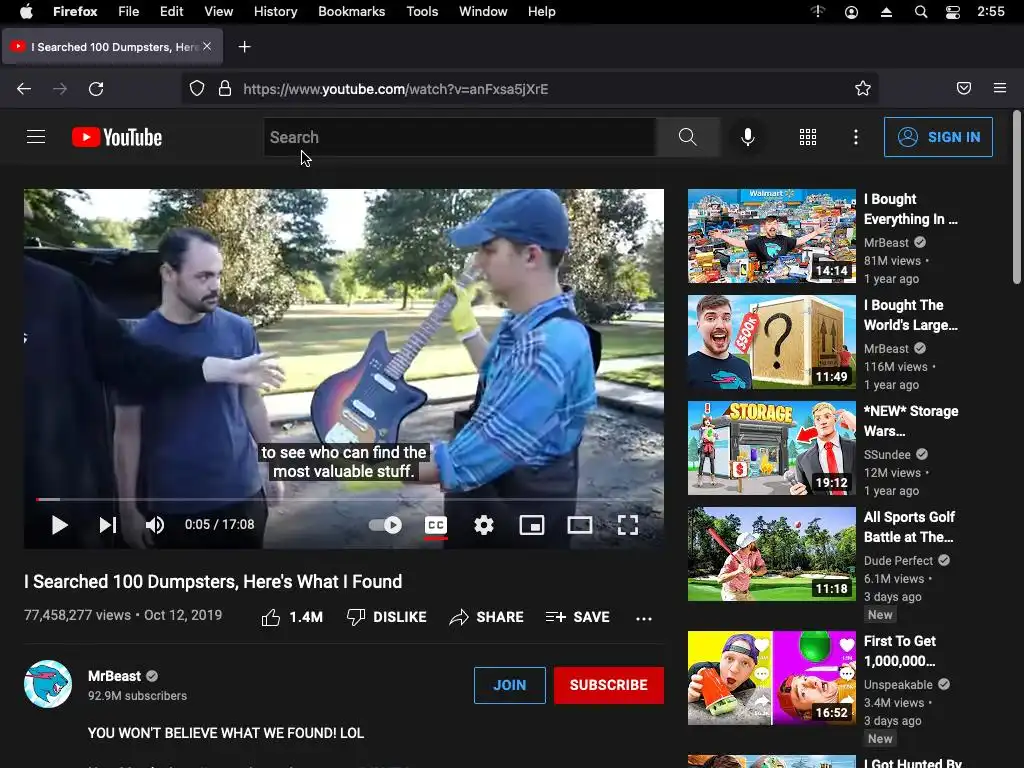Open the Tools menu
The image size is (1024, 768).
pyautogui.click(x=422, y=12)
